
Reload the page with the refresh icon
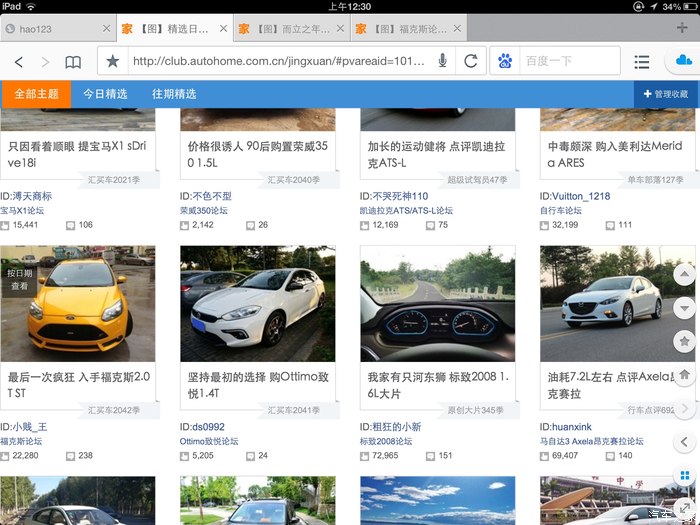click(x=469, y=62)
